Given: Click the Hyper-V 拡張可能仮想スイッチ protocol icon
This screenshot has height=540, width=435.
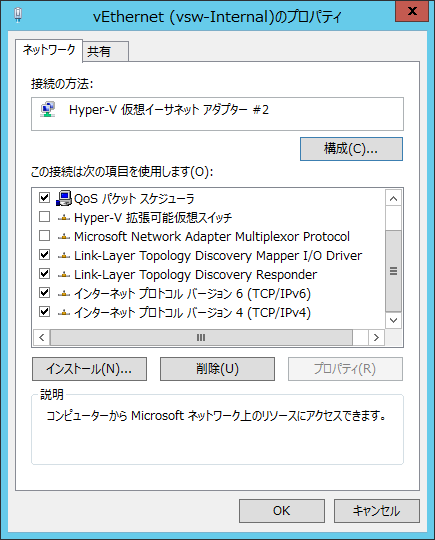Looking at the screenshot, I should (64, 218).
